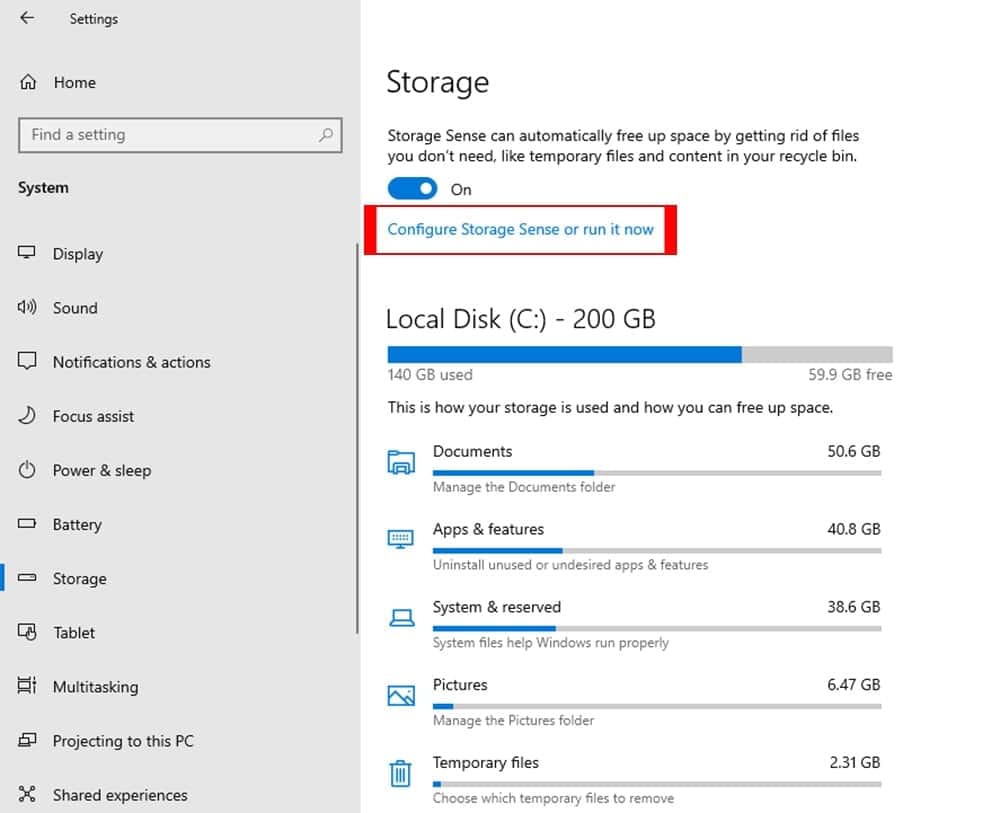Click the search magnifier icon
This screenshot has height=813, width=1000.
[326, 135]
